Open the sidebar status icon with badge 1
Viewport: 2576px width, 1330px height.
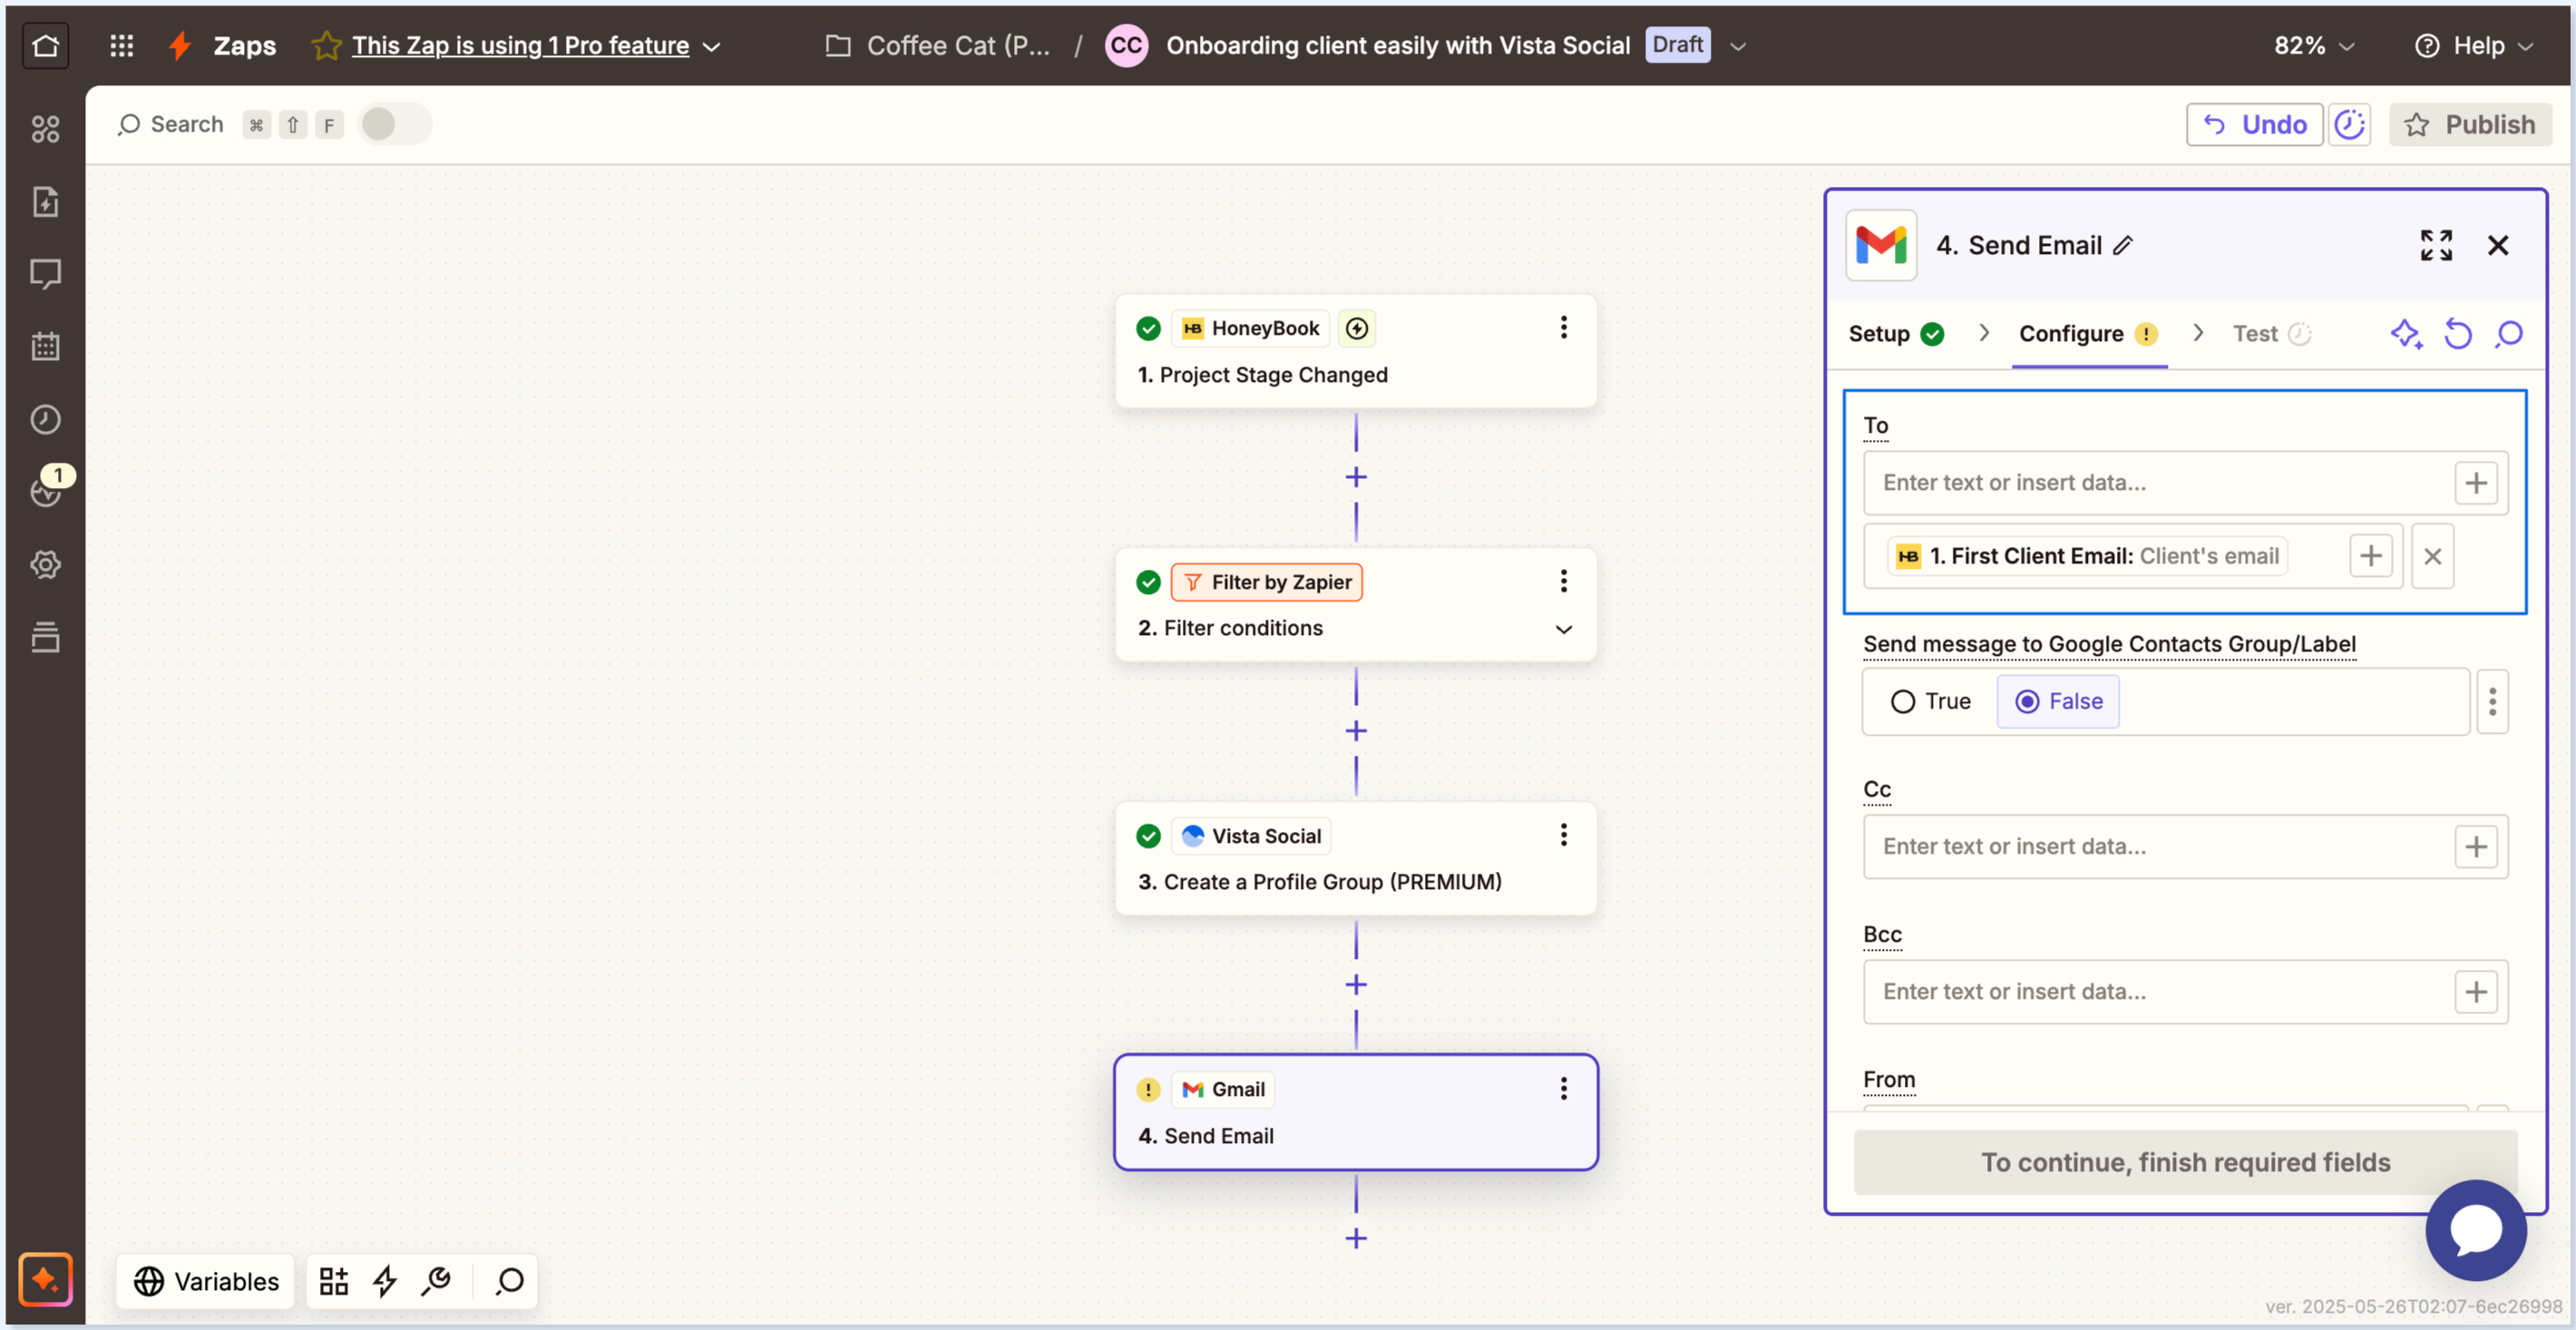(47, 489)
